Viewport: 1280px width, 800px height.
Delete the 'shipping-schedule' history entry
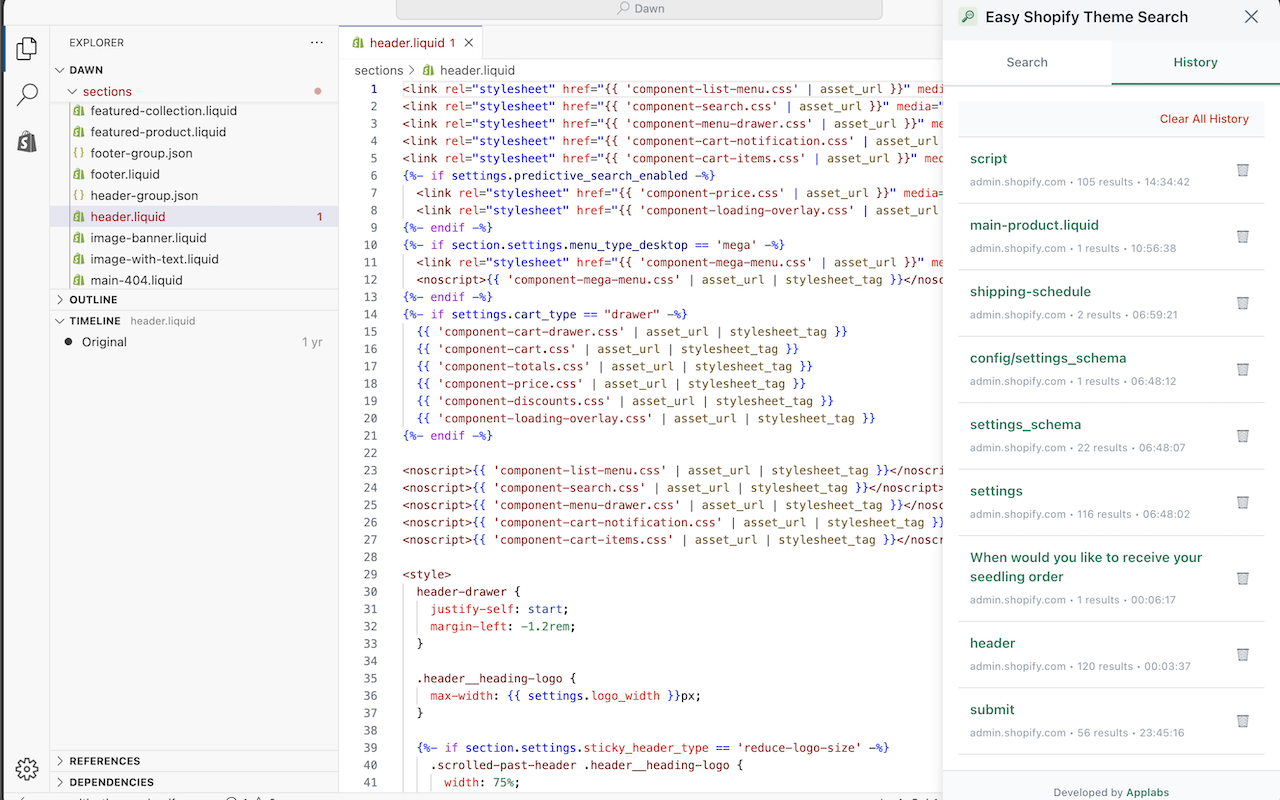(x=1242, y=303)
